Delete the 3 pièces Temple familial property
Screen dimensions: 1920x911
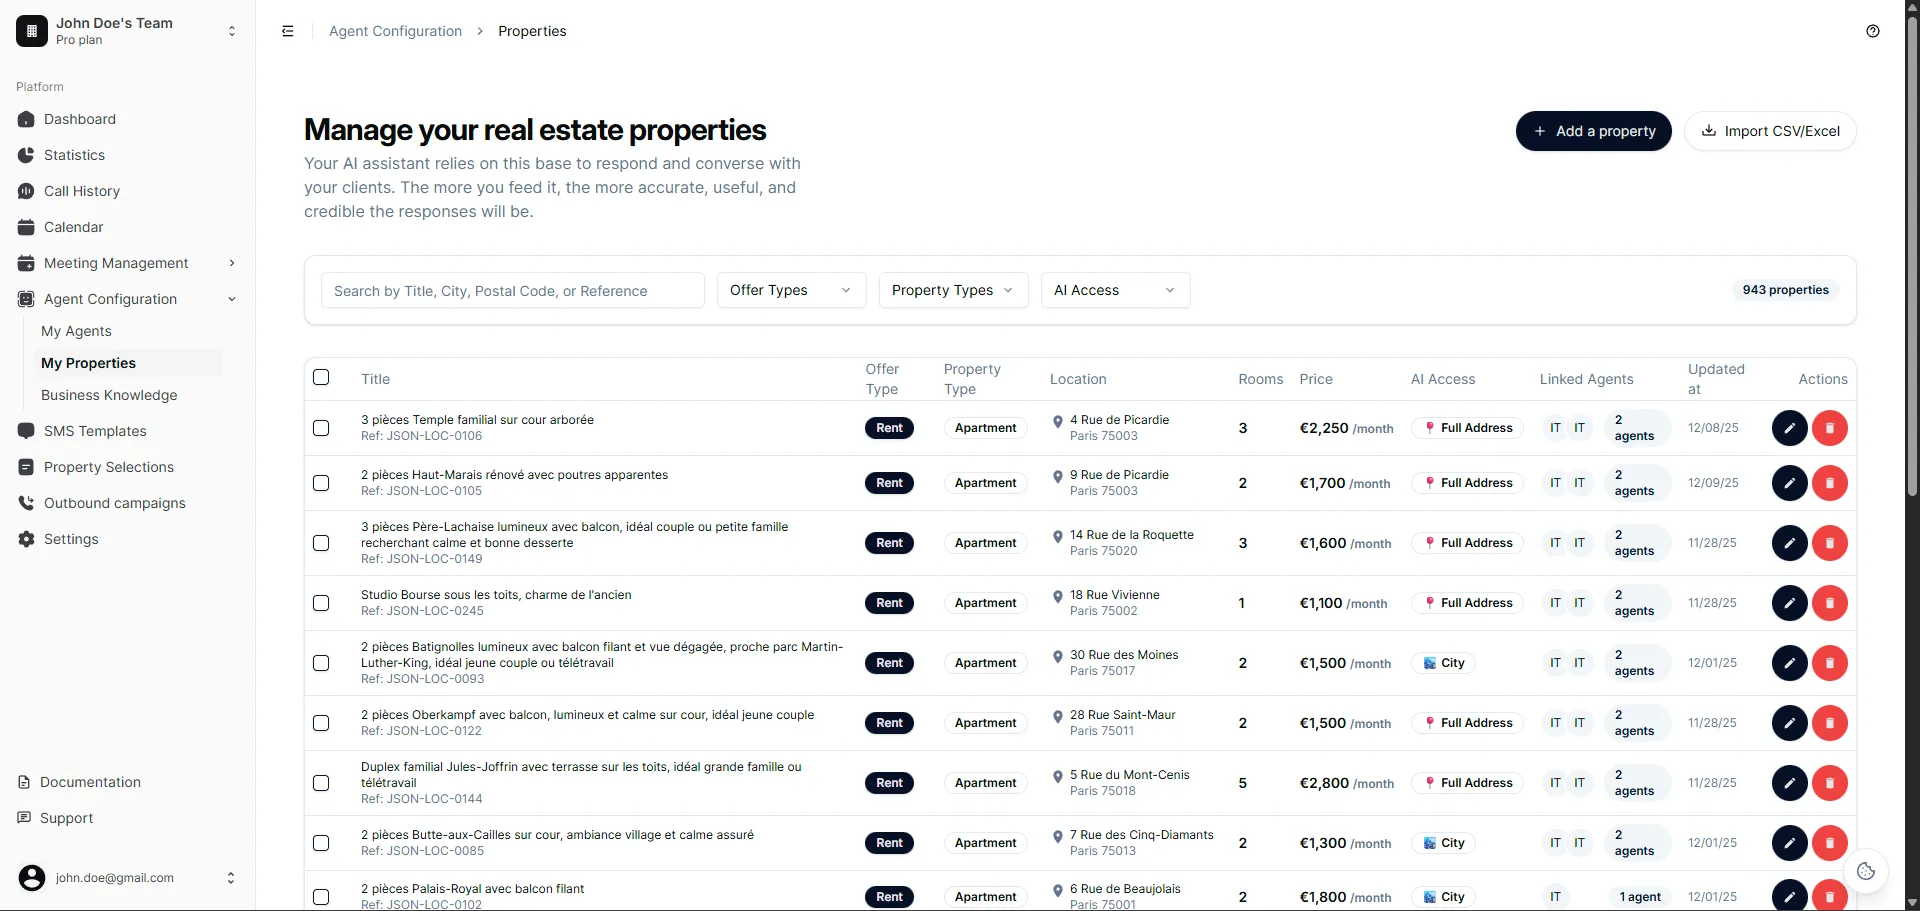pos(1831,427)
